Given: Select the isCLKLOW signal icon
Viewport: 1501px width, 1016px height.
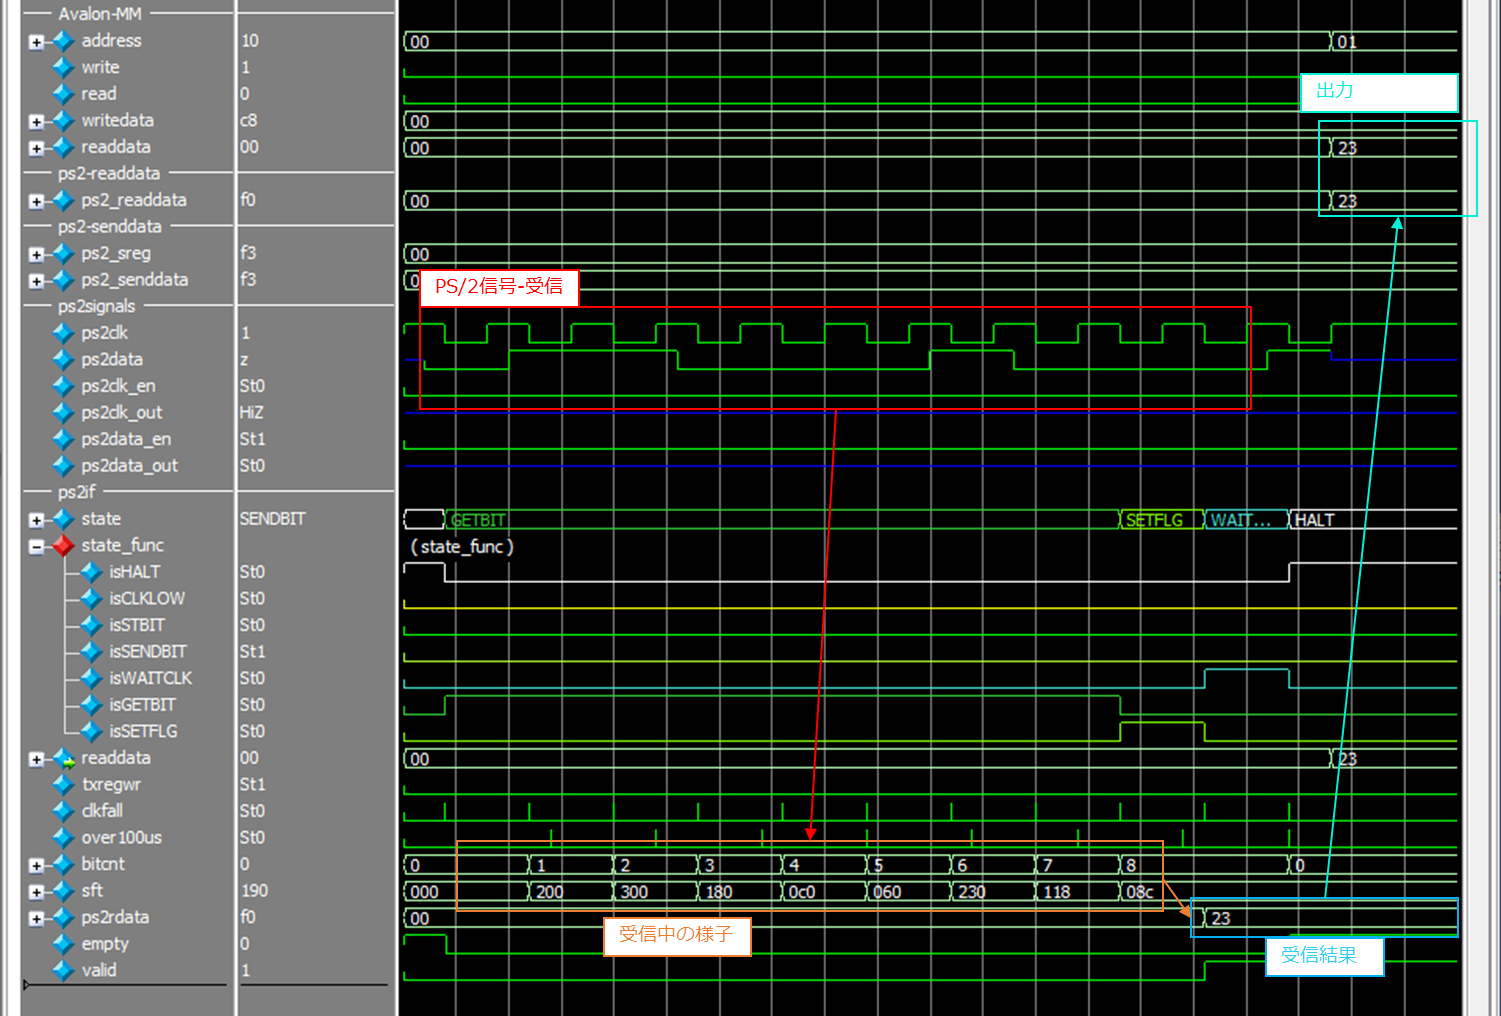Looking at the screenshot, I should pos(91,598).
